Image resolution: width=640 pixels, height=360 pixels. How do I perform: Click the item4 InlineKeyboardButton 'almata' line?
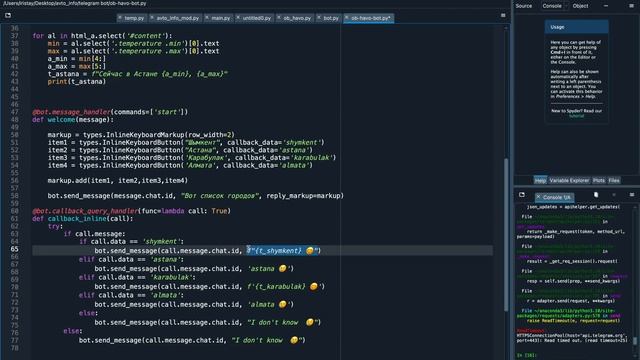pyautogui.click(x=180, y=165)
